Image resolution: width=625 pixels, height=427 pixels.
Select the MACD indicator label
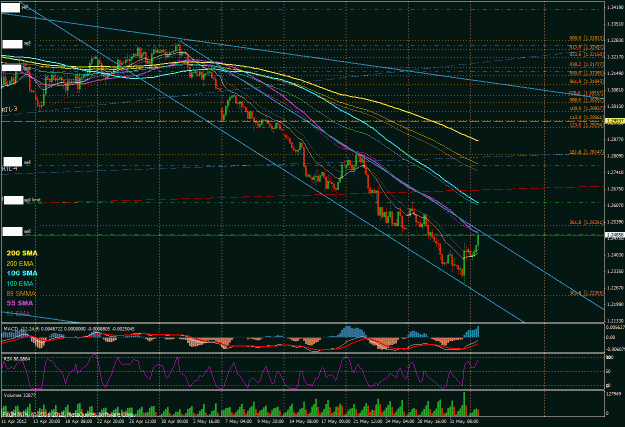pyautogui.click(x=69, y=329)
